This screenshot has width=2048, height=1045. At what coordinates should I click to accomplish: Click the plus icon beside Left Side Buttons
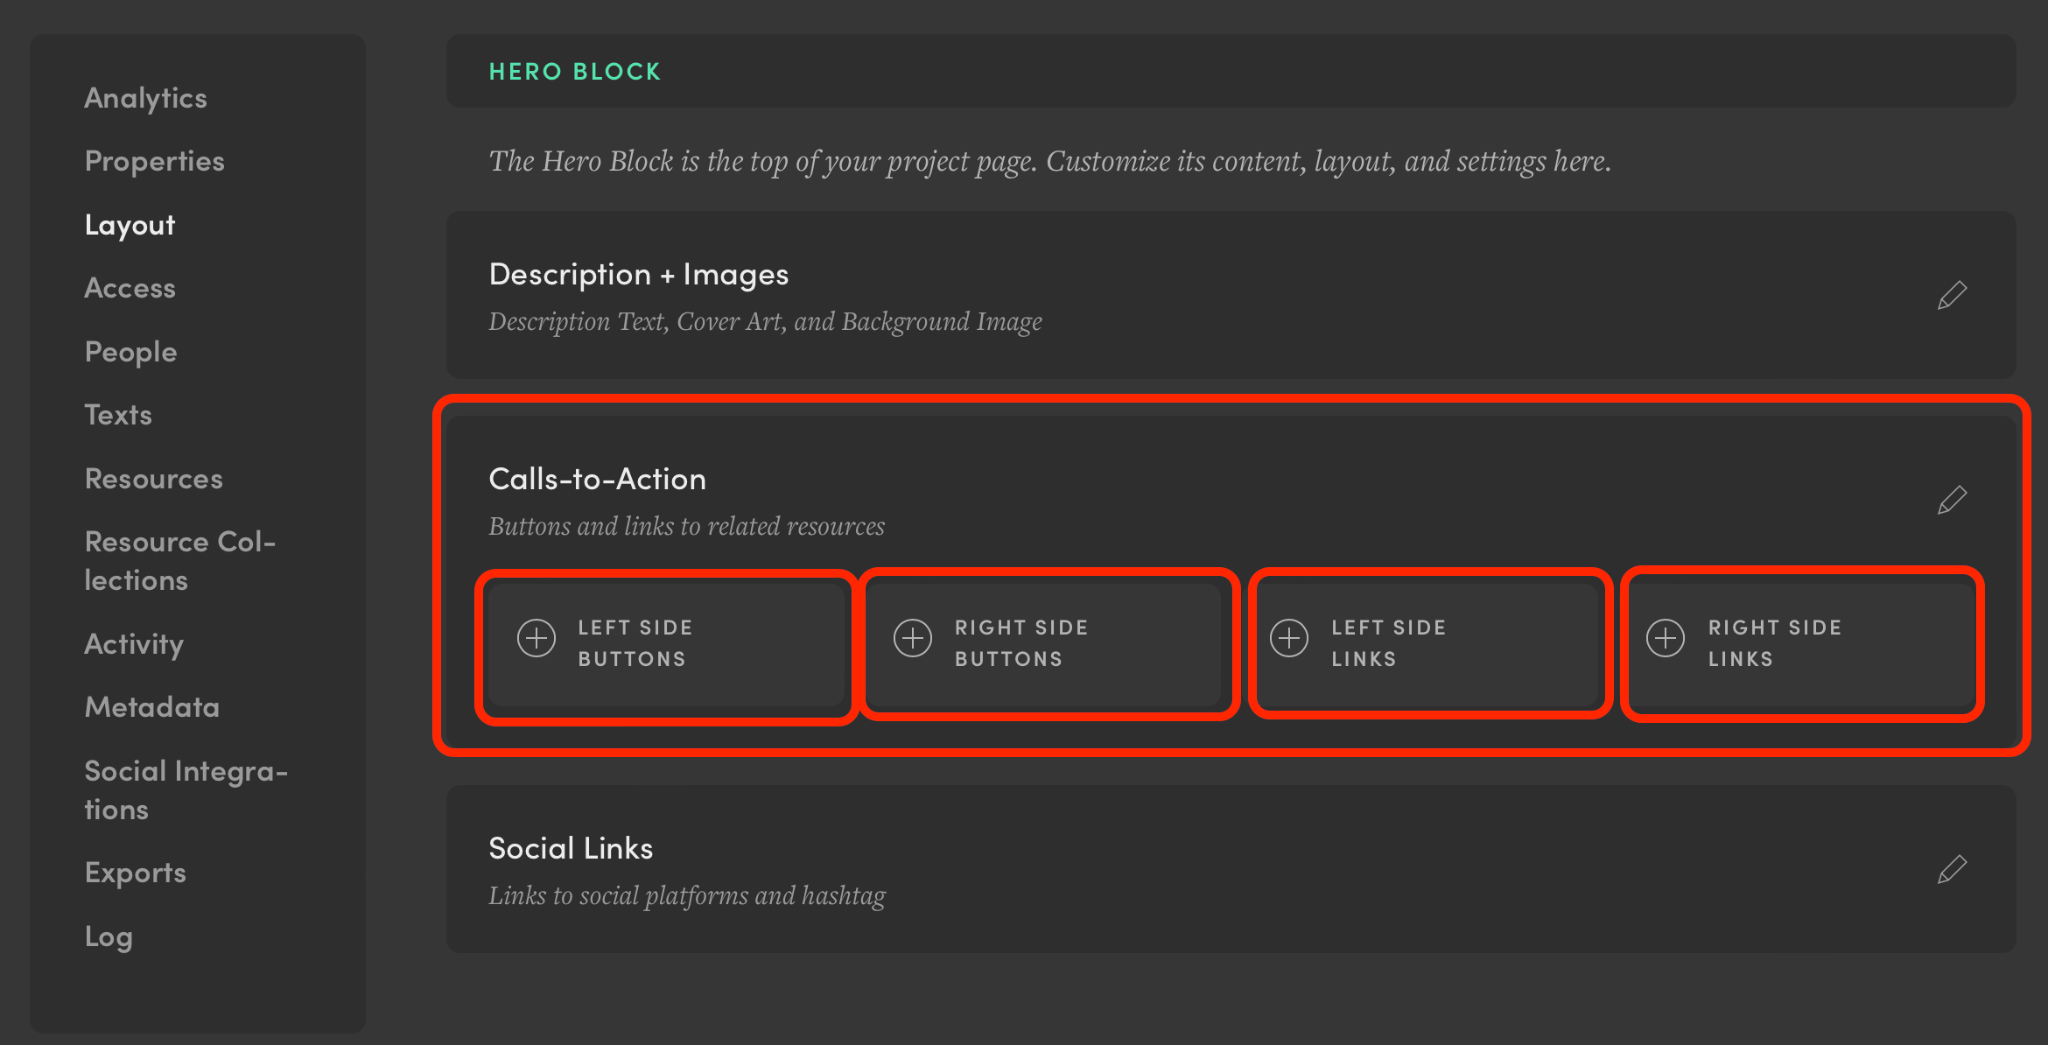click(x=536, y=638)
